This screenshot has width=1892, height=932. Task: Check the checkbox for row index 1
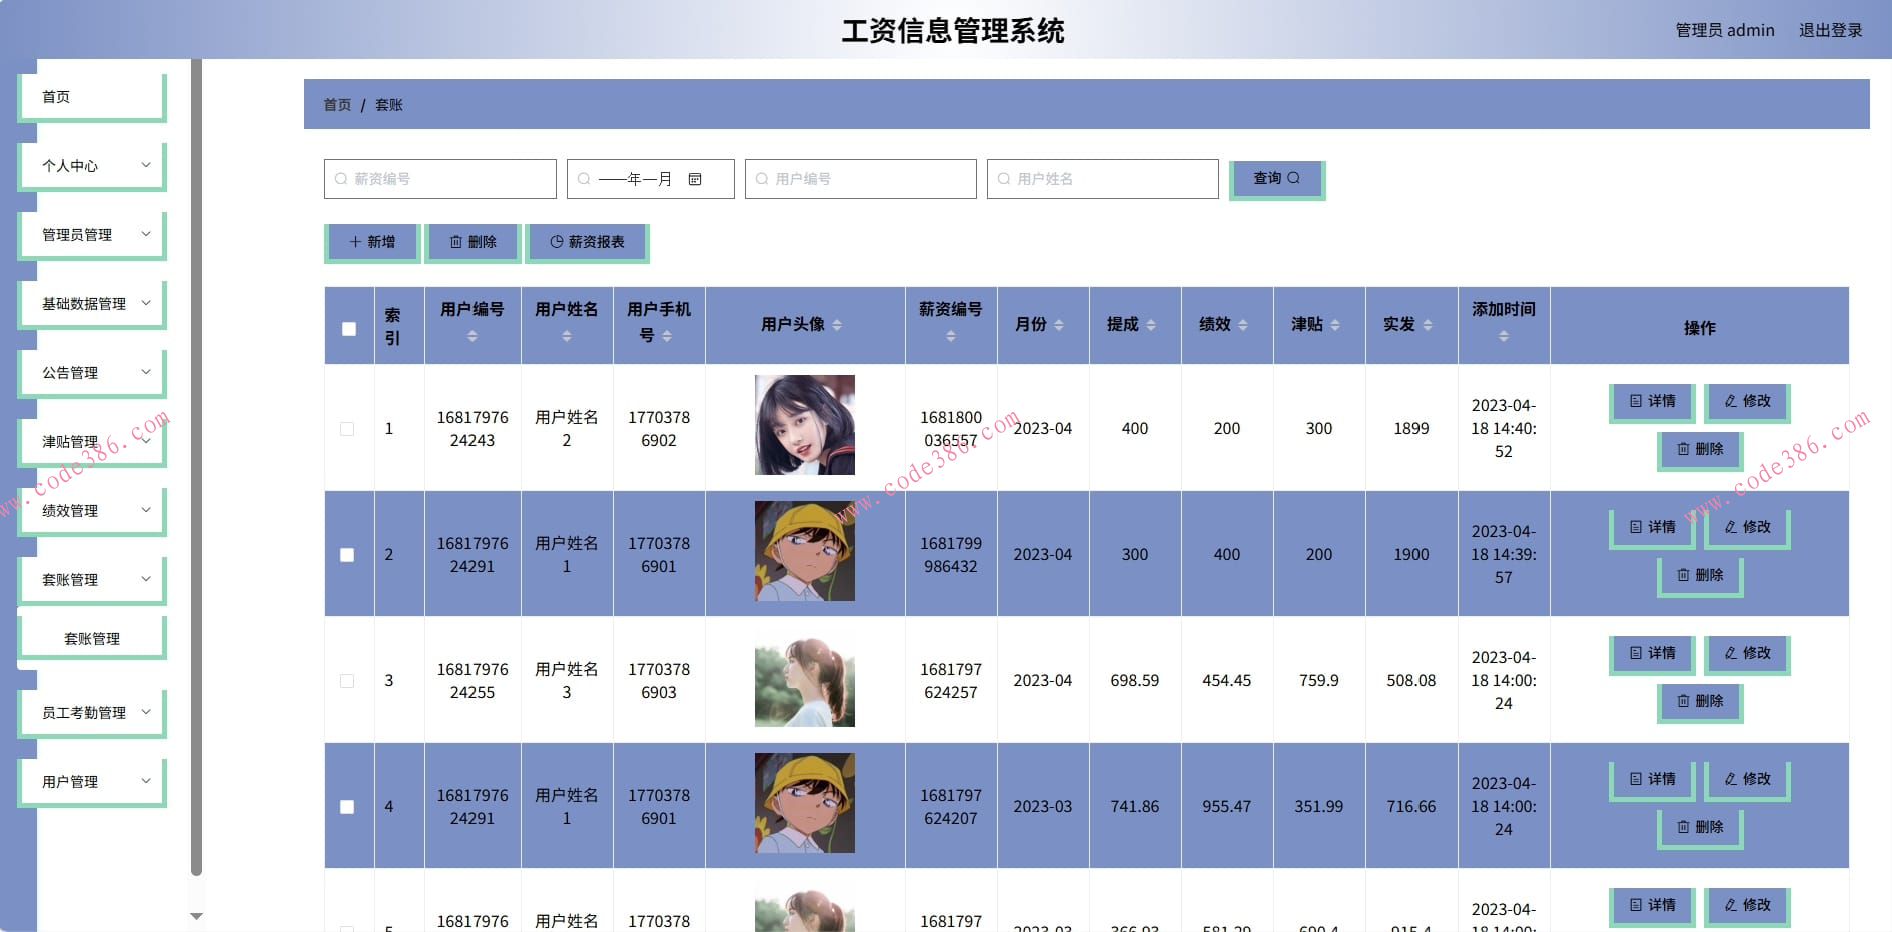coord(347,428)
